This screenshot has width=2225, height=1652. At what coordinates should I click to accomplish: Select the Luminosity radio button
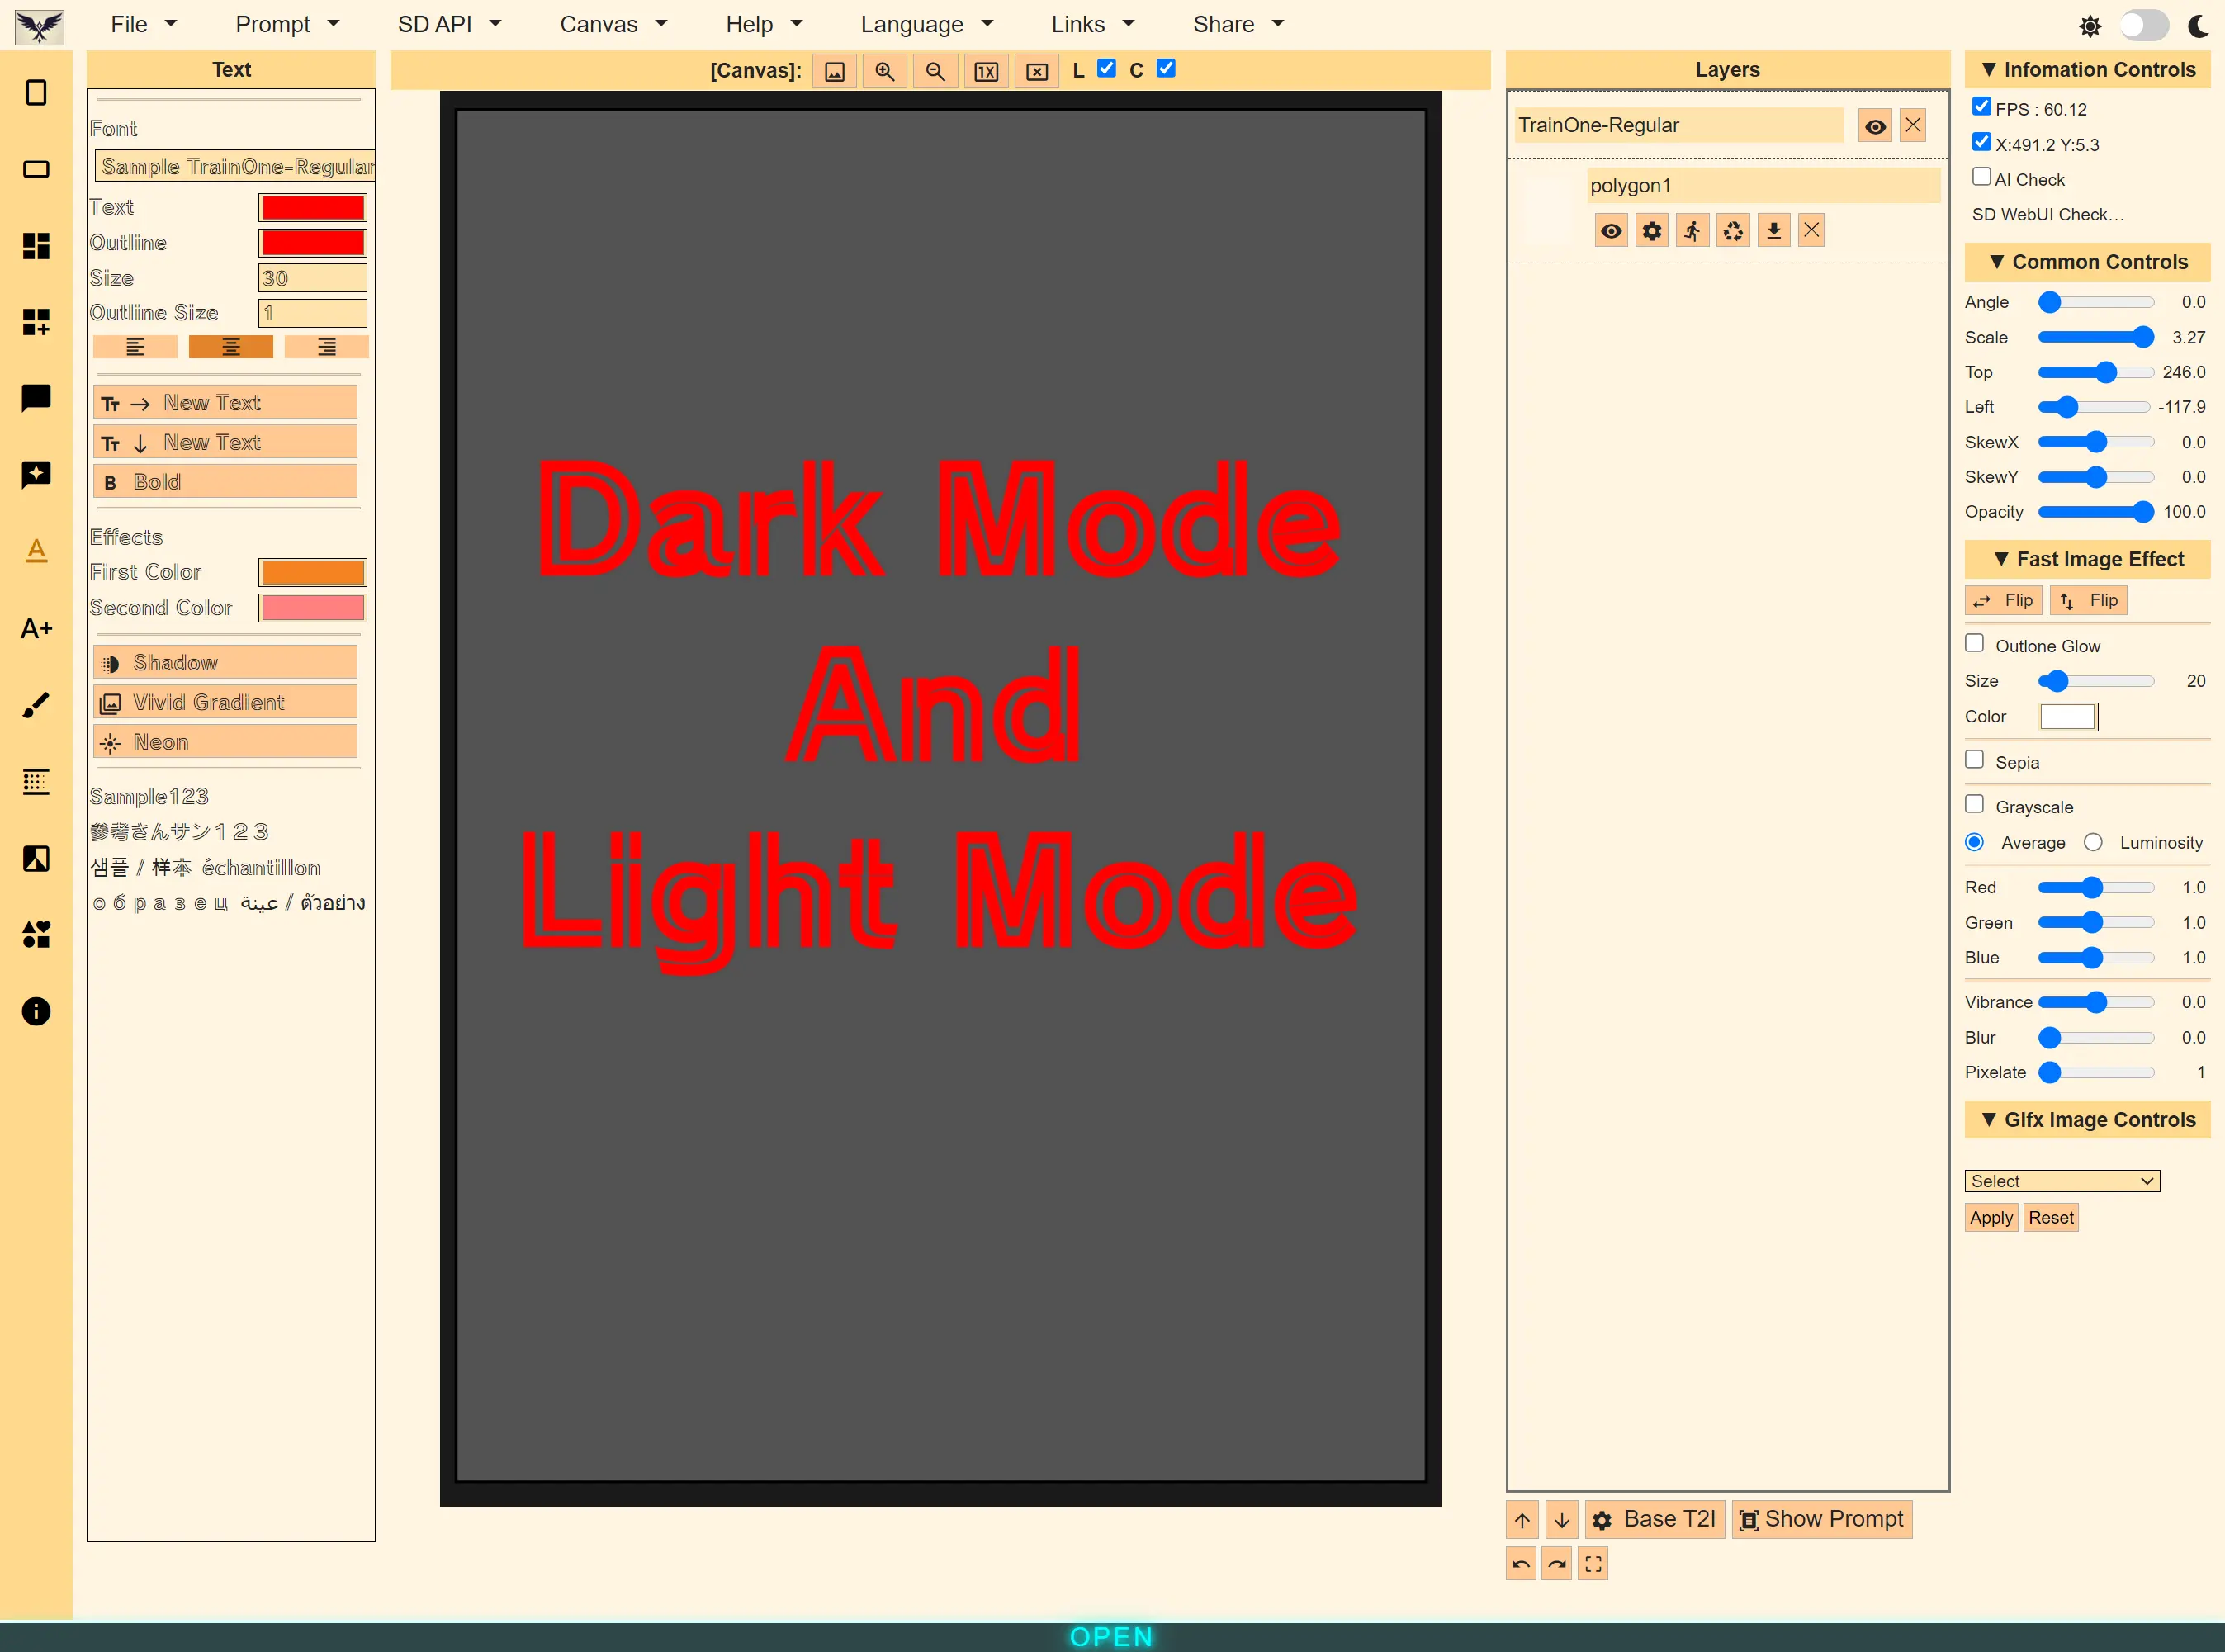click(x=2093, y=842)
